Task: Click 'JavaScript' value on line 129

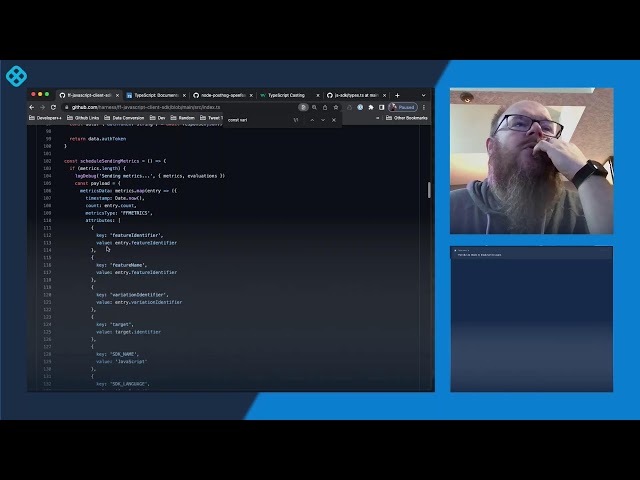Action: pyautogui.click(x=131, y=362)
